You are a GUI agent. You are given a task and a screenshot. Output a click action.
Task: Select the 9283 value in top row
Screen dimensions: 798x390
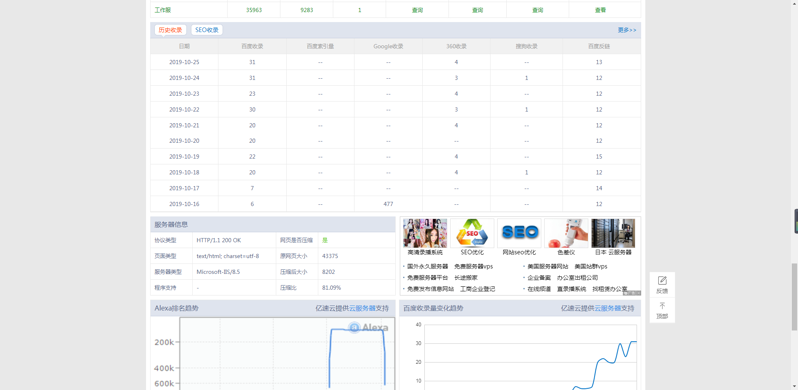tap(307, 10)
